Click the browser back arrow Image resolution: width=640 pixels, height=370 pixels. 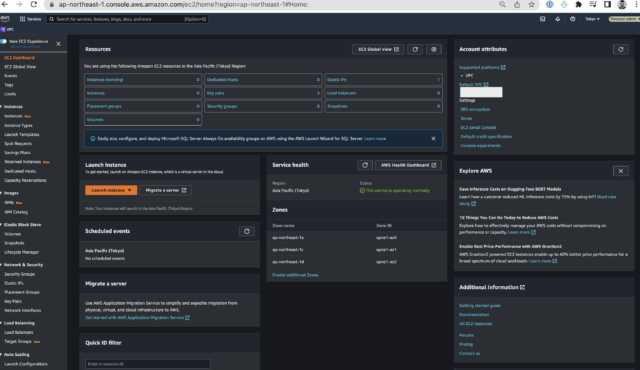pyautogui.click(x=5, y=4)
